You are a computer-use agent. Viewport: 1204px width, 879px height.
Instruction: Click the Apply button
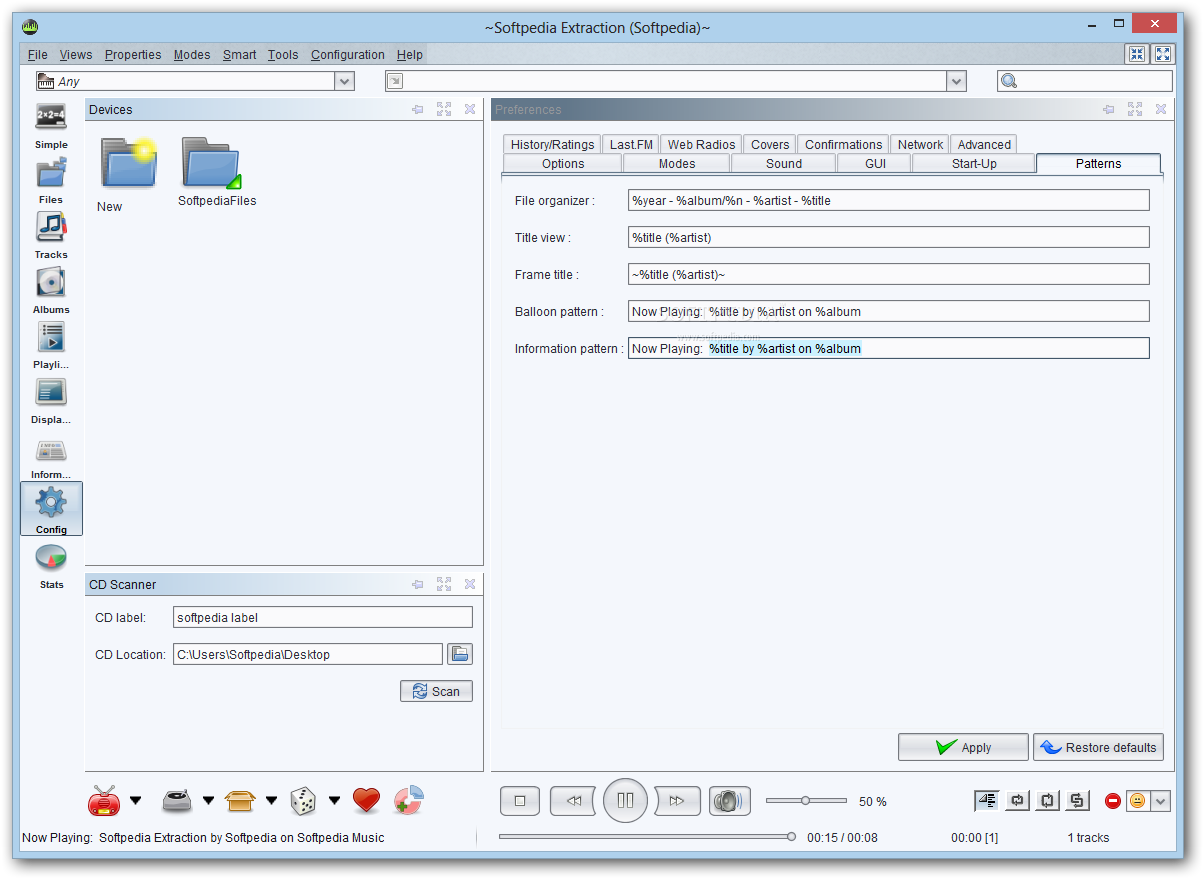click(x=963, y=747)
